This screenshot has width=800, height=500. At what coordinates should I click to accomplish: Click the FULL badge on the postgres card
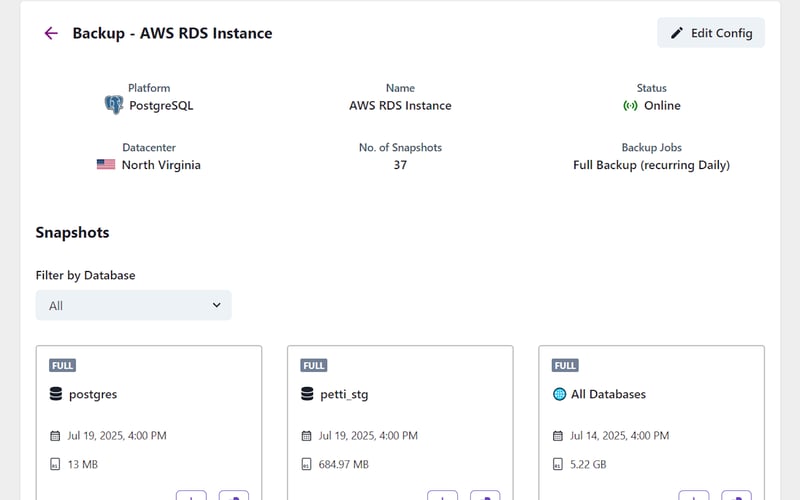pyautogui.click(x=62, y=366)
